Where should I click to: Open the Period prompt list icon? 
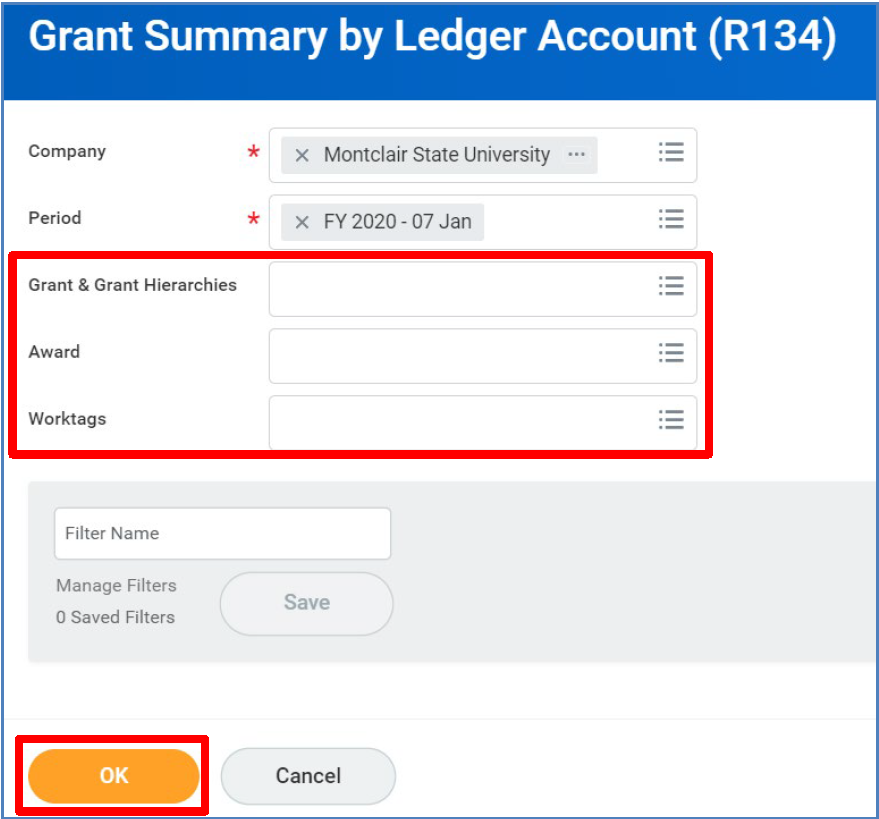(670, 221)
